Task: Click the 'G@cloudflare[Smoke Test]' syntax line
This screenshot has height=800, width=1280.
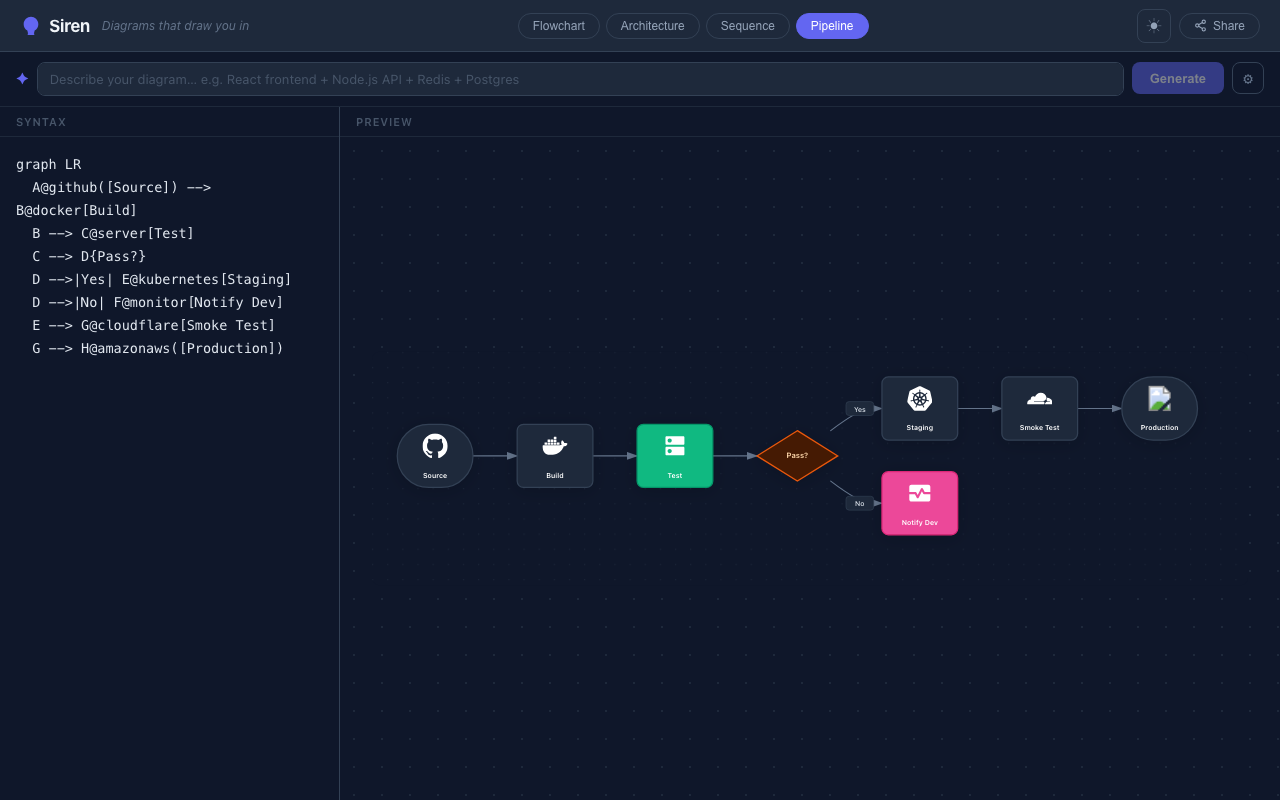Action: click(154, 325)
